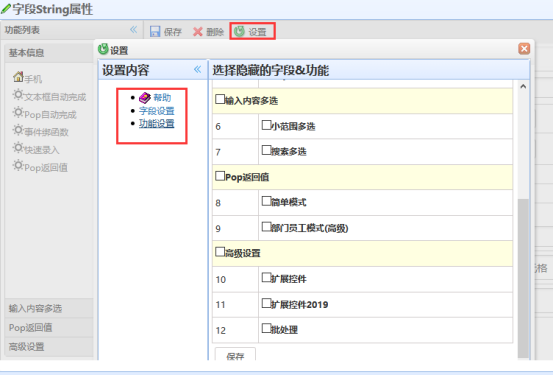554x375 pixels.
Task: Select 文本框自动完成 in the function list
Action: tap(55, 97)
